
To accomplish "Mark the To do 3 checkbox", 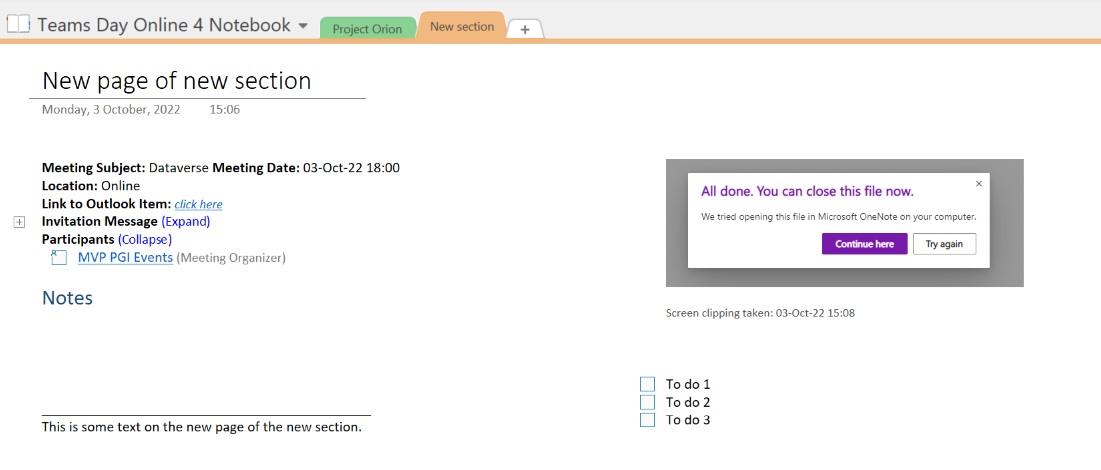I will (x=648, y=420).
